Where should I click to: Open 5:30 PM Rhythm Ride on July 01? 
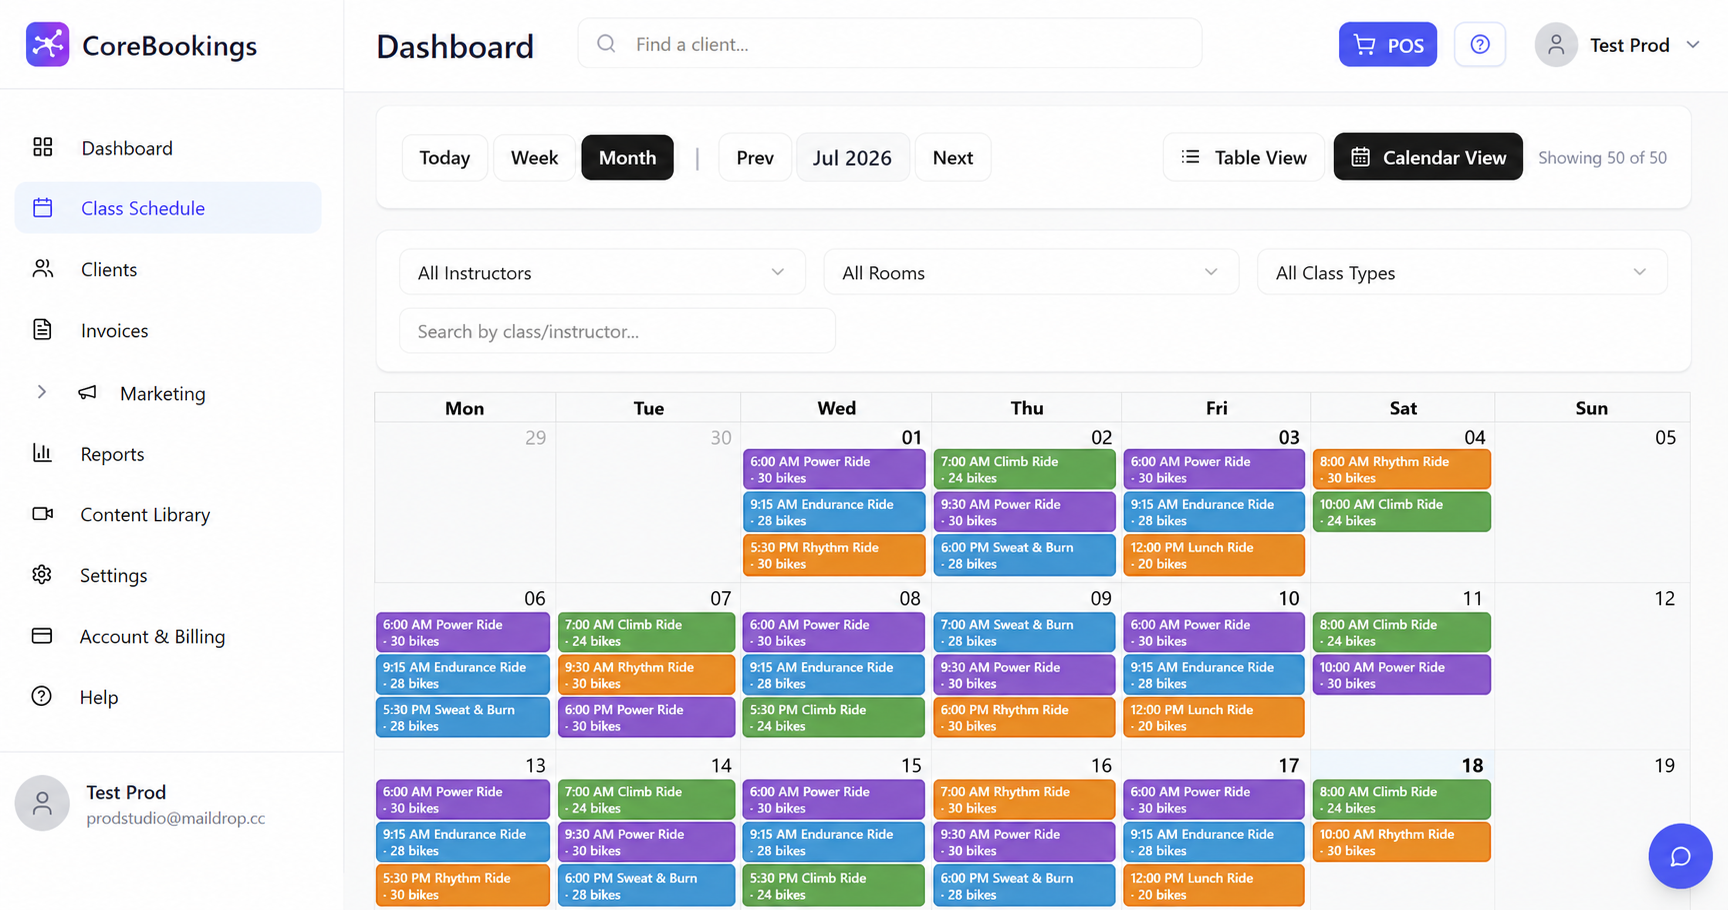click(x=834, y=555)
